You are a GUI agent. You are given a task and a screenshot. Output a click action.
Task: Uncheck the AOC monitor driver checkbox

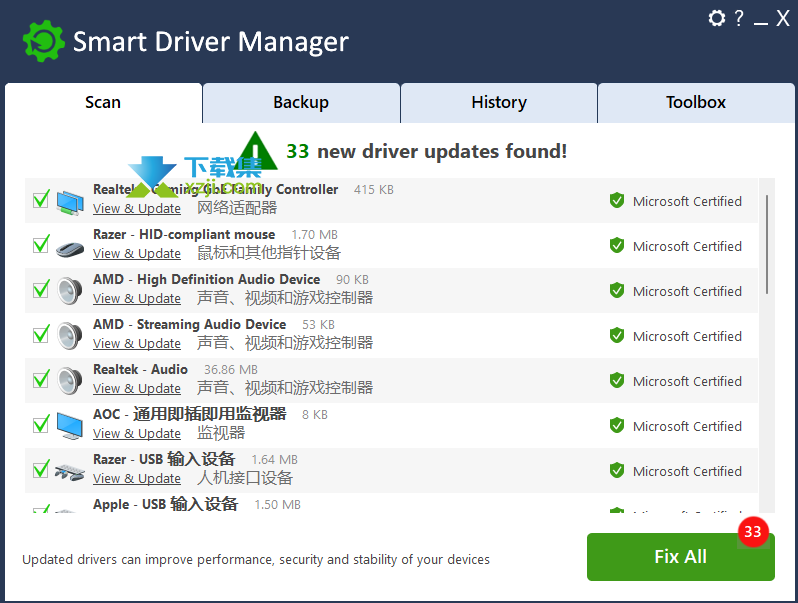[41, 424]
